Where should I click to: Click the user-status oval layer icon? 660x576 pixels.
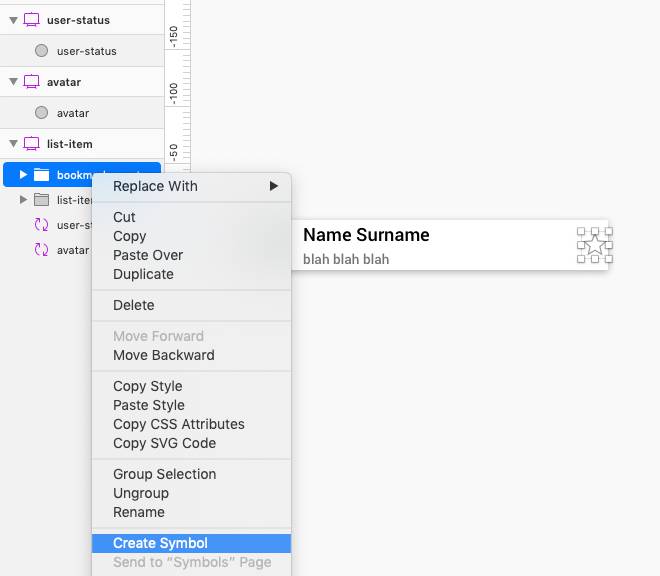pyautogui.click(x=41, y=51)
